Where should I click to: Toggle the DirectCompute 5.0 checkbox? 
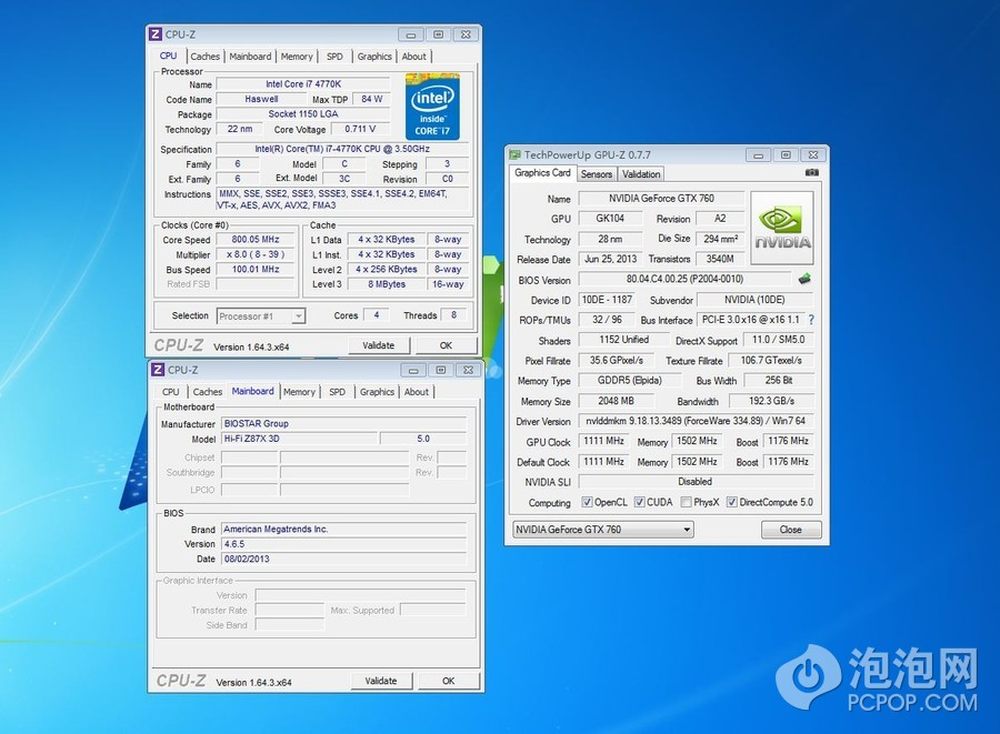click(732, 503)
